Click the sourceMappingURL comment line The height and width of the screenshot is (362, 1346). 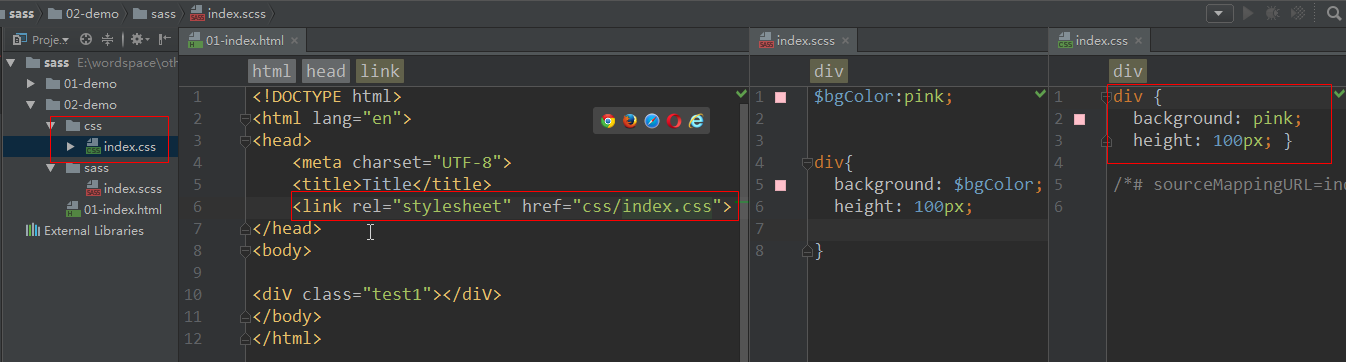pos(1229,185)
